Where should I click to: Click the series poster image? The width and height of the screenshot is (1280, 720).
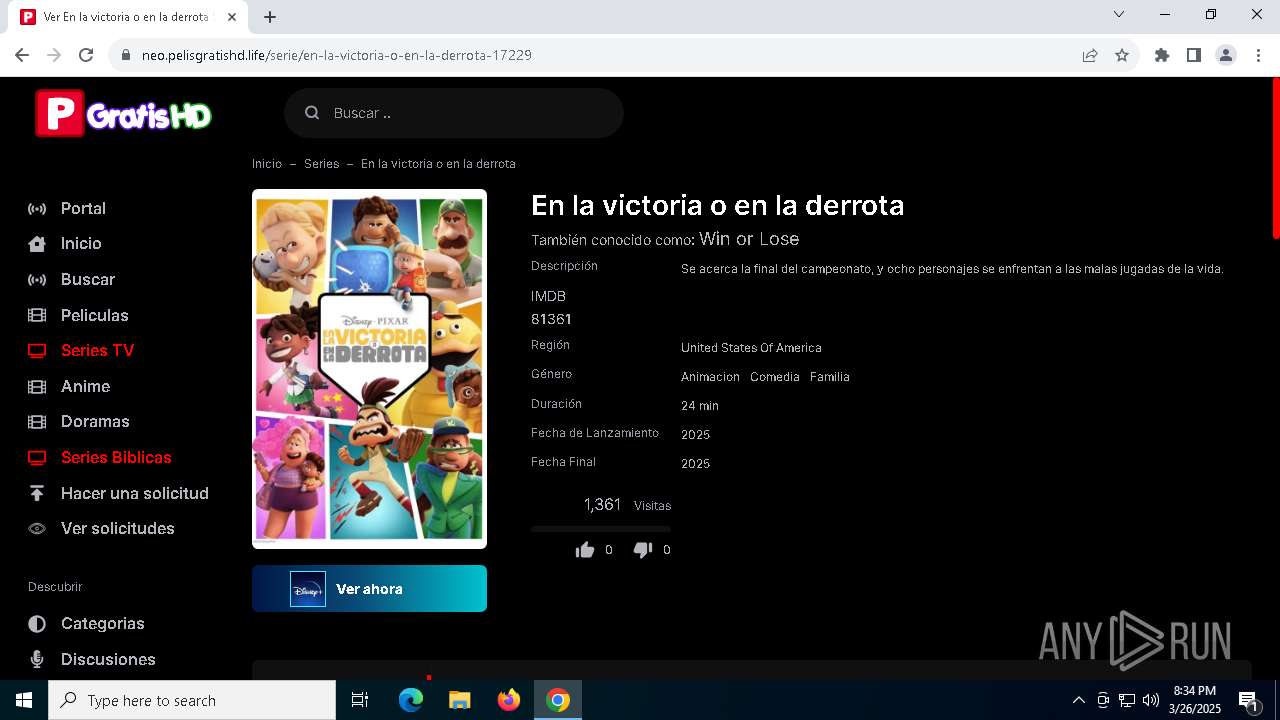tap(369, 369)
